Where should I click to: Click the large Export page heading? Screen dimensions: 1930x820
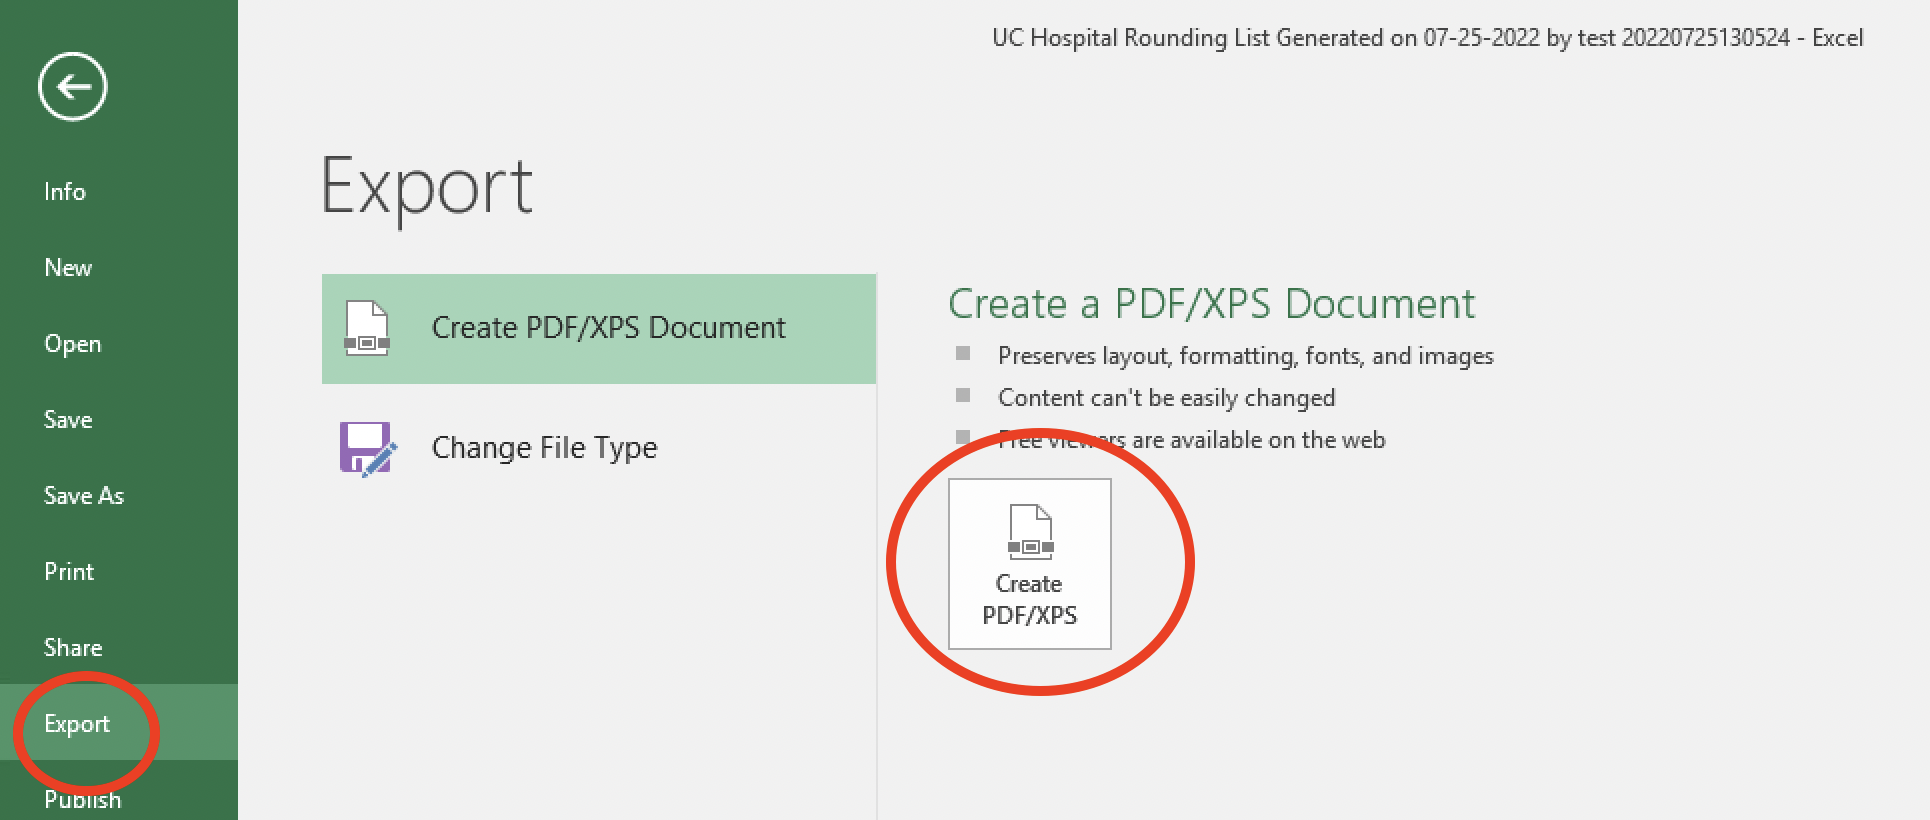pos(427,187)
